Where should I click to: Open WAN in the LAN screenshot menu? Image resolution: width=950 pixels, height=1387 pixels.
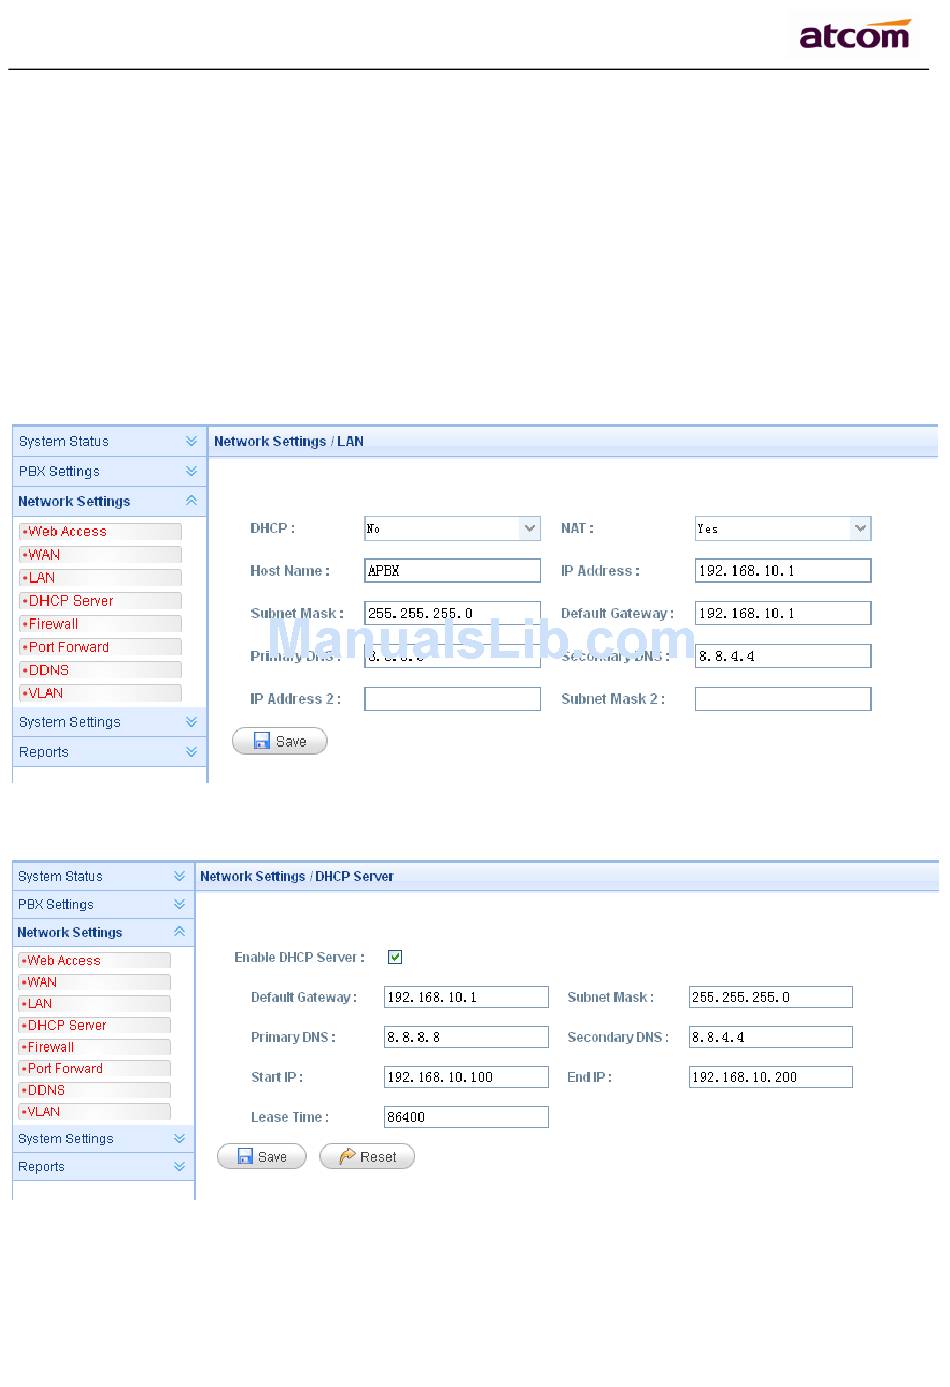pyautogui.click(x=100, y=554)
